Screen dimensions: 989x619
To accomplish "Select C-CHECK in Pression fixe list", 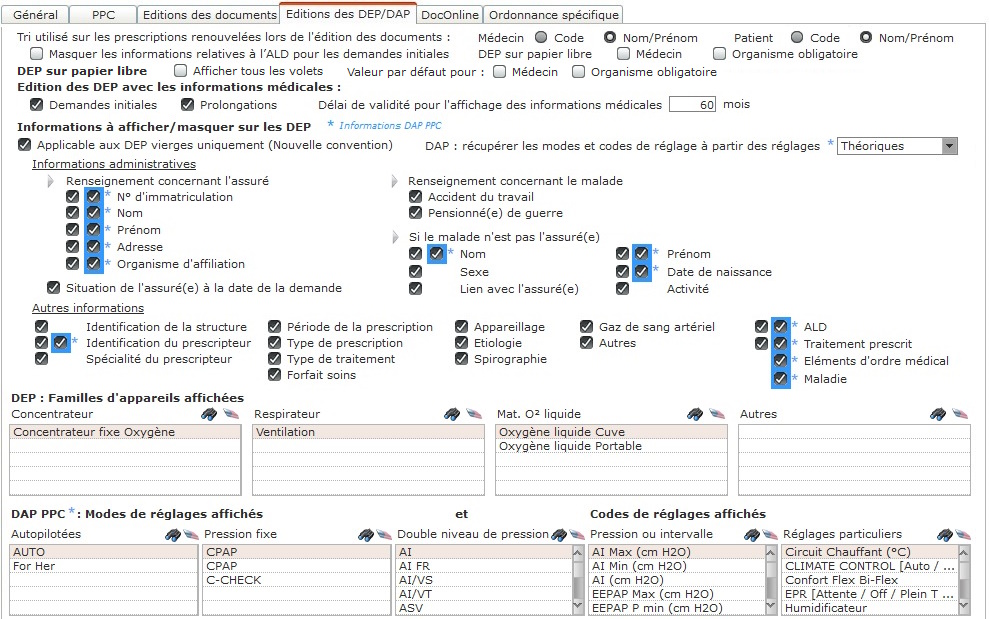I will pos(297,580).
